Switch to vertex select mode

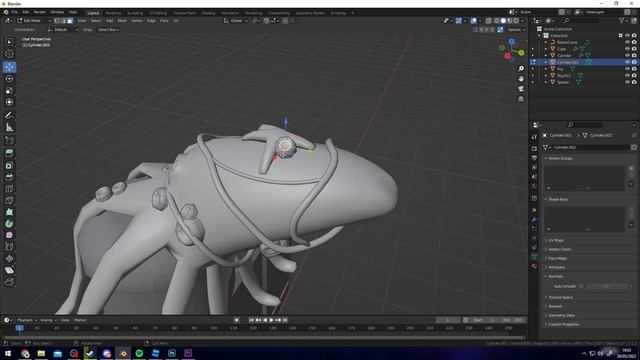pyautogui.click(x=57, y=20)
